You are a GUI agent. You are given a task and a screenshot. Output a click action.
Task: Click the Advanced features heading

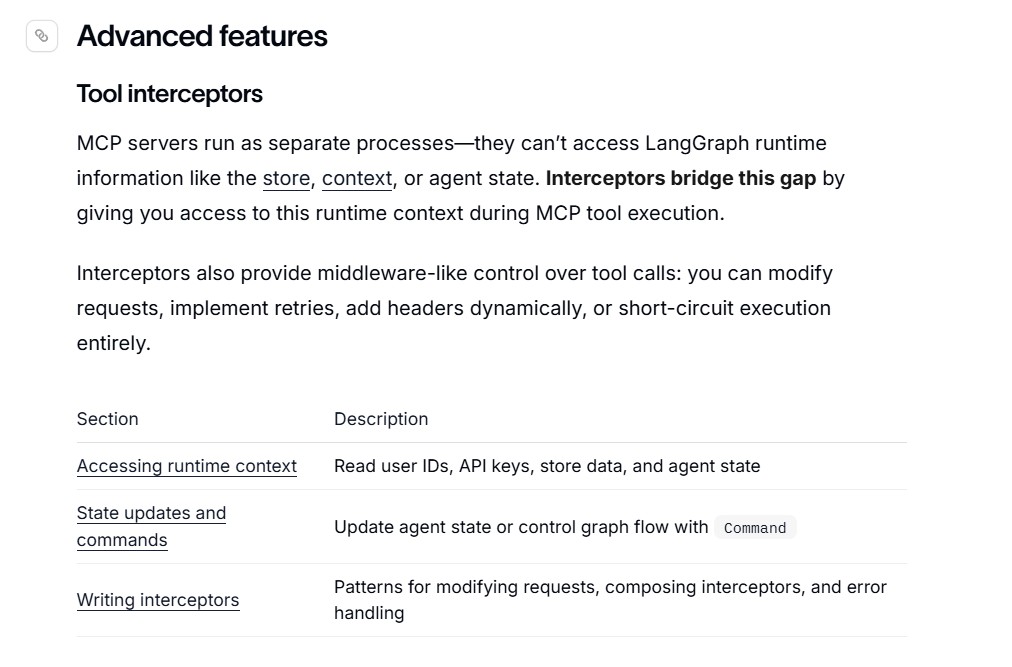click(x=202, y=36)
